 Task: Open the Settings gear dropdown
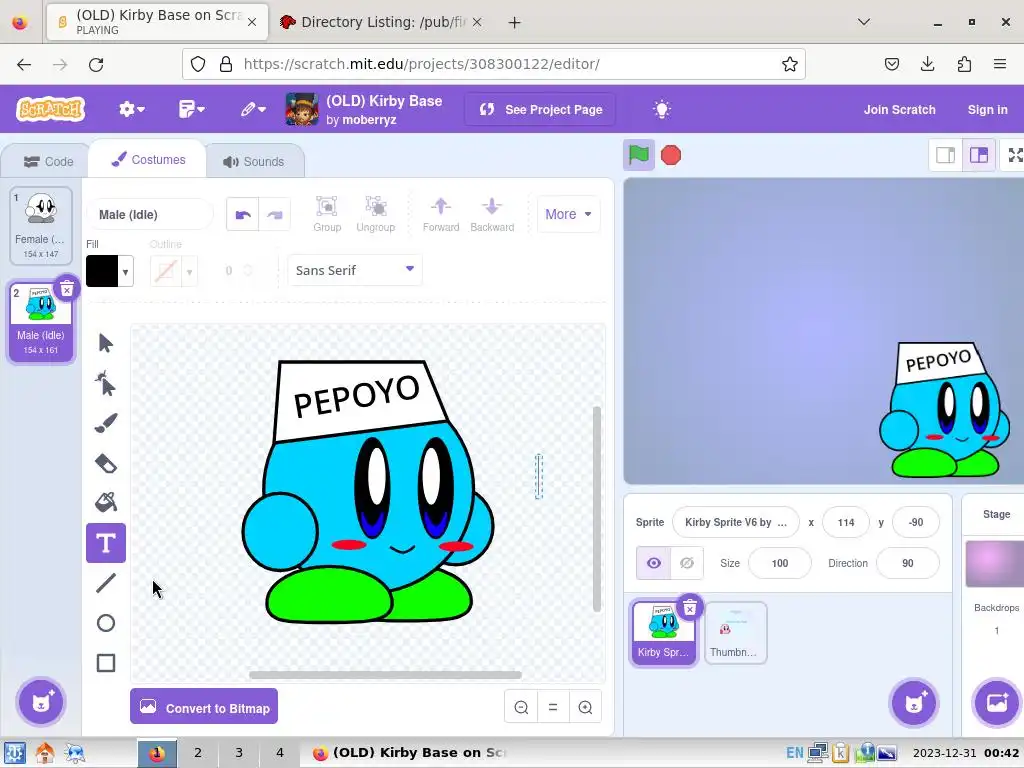131,109
